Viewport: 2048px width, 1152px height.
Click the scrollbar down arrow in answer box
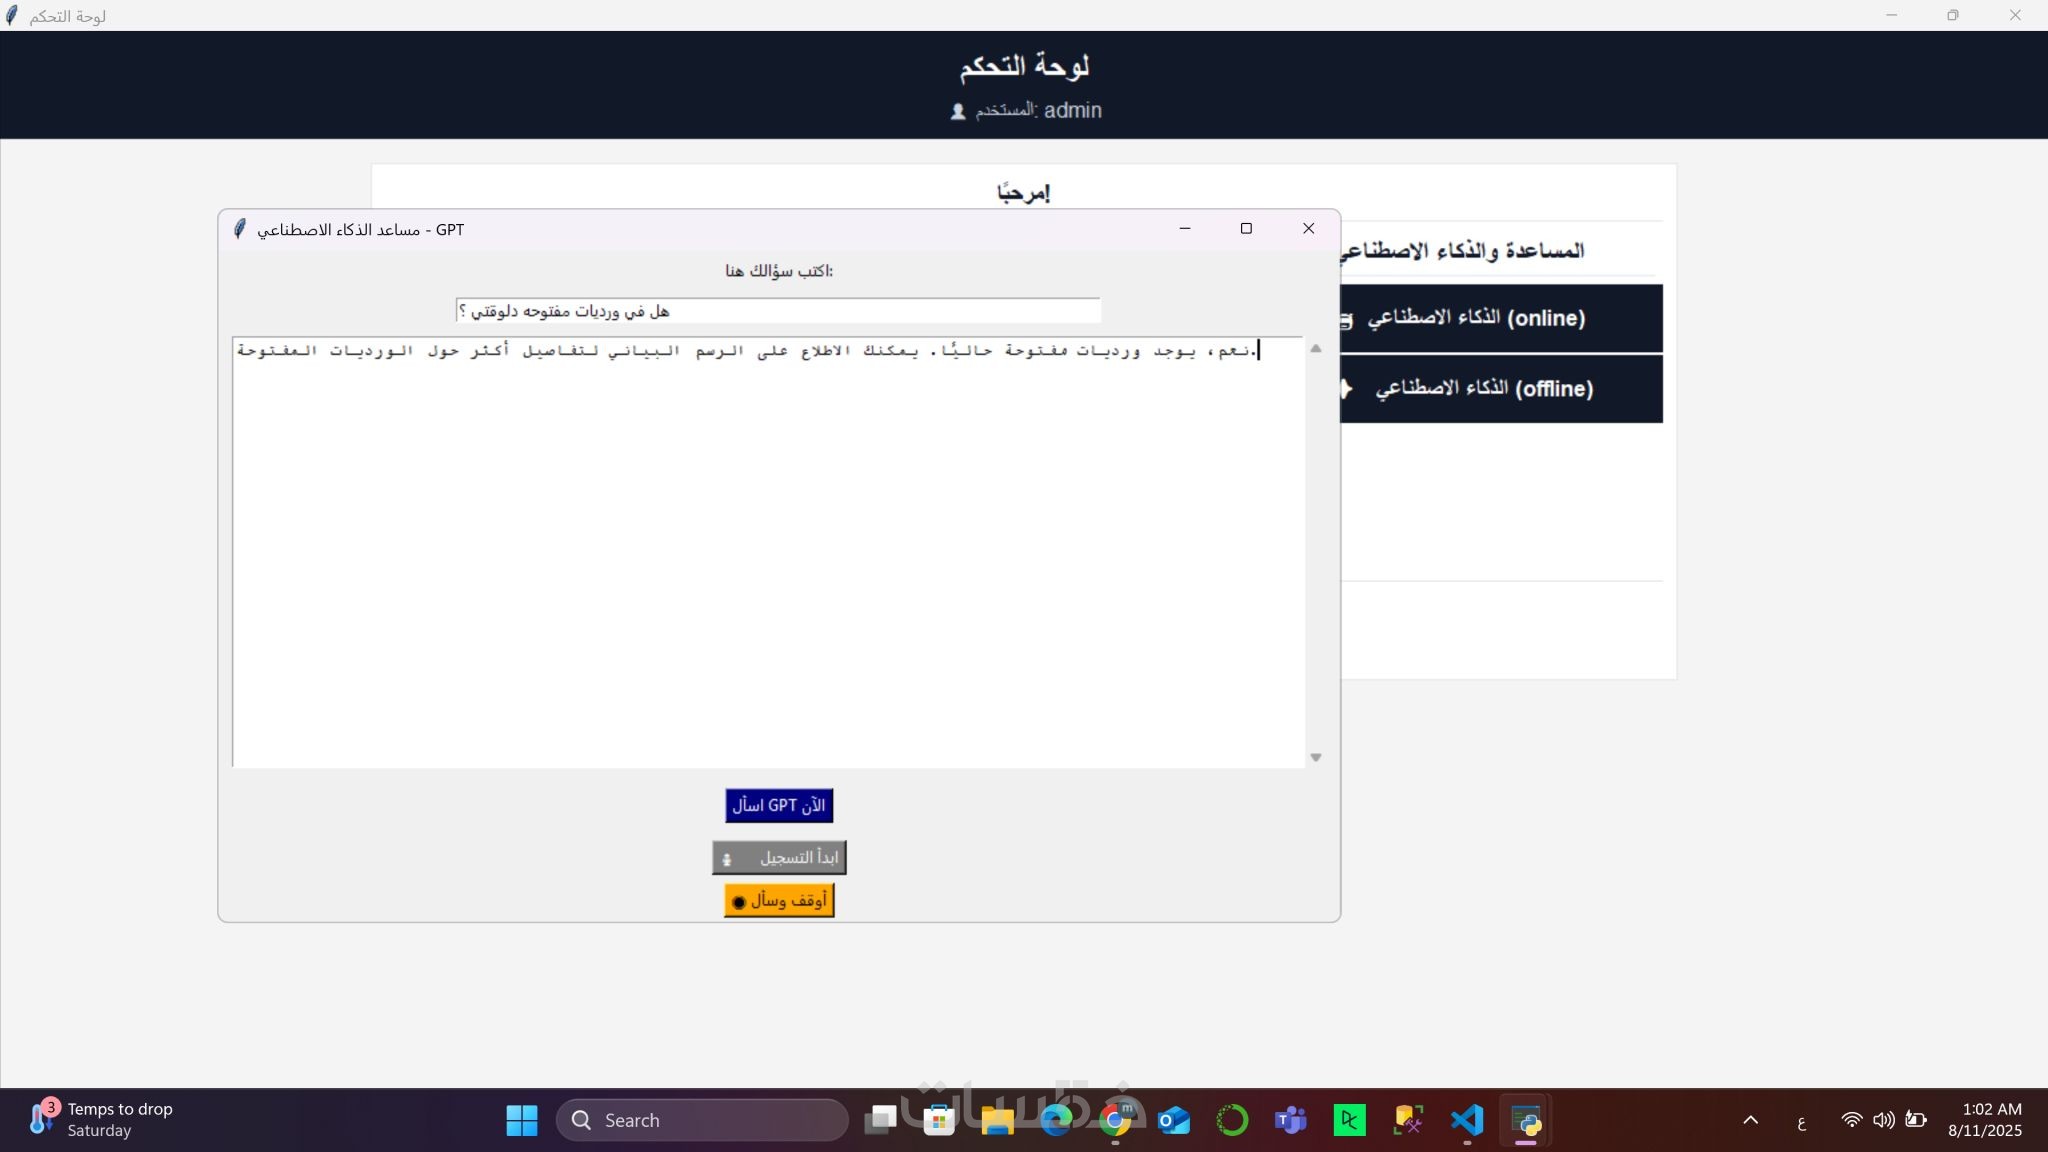[1316, 757]
